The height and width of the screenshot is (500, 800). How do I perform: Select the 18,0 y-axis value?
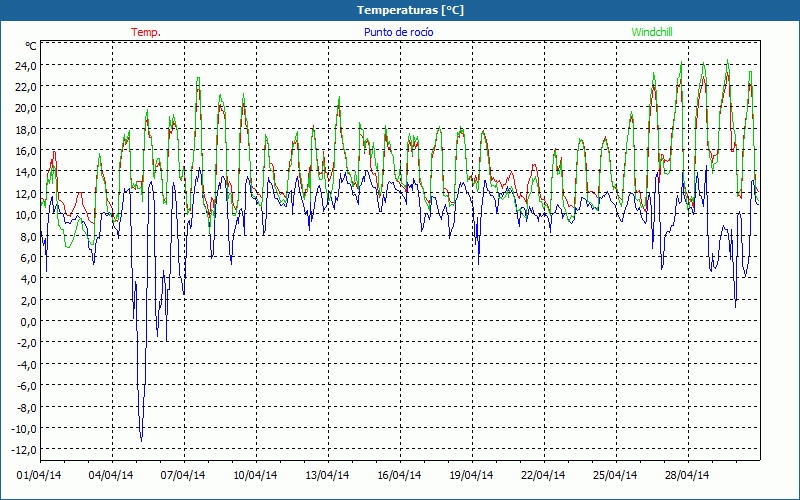click(27, 130)
